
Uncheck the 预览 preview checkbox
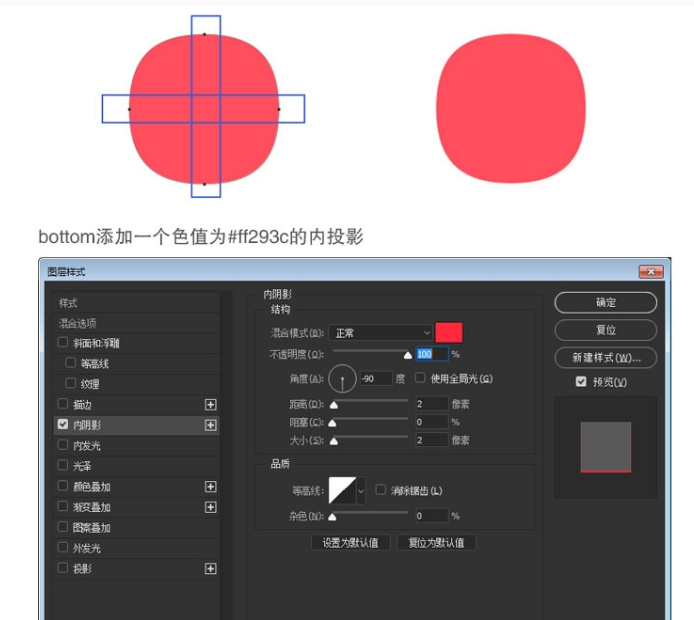point(581,382)
